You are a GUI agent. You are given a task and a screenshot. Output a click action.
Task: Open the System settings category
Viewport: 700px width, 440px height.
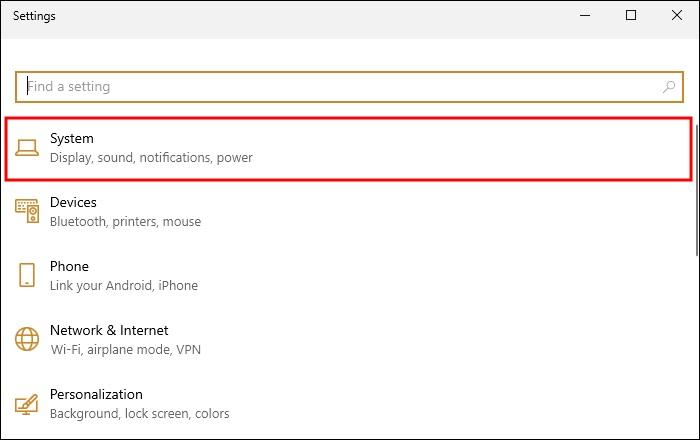348,149
